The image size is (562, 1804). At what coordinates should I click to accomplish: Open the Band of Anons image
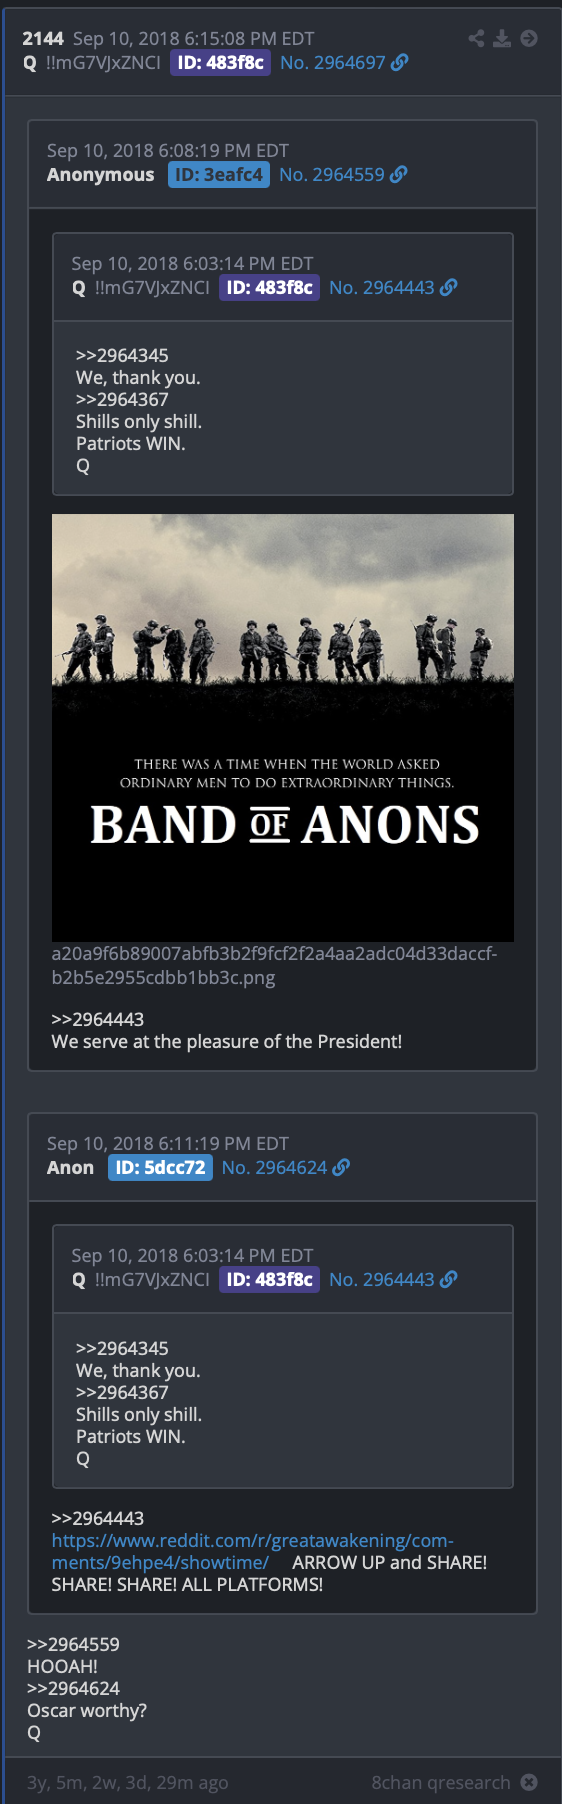283,728
